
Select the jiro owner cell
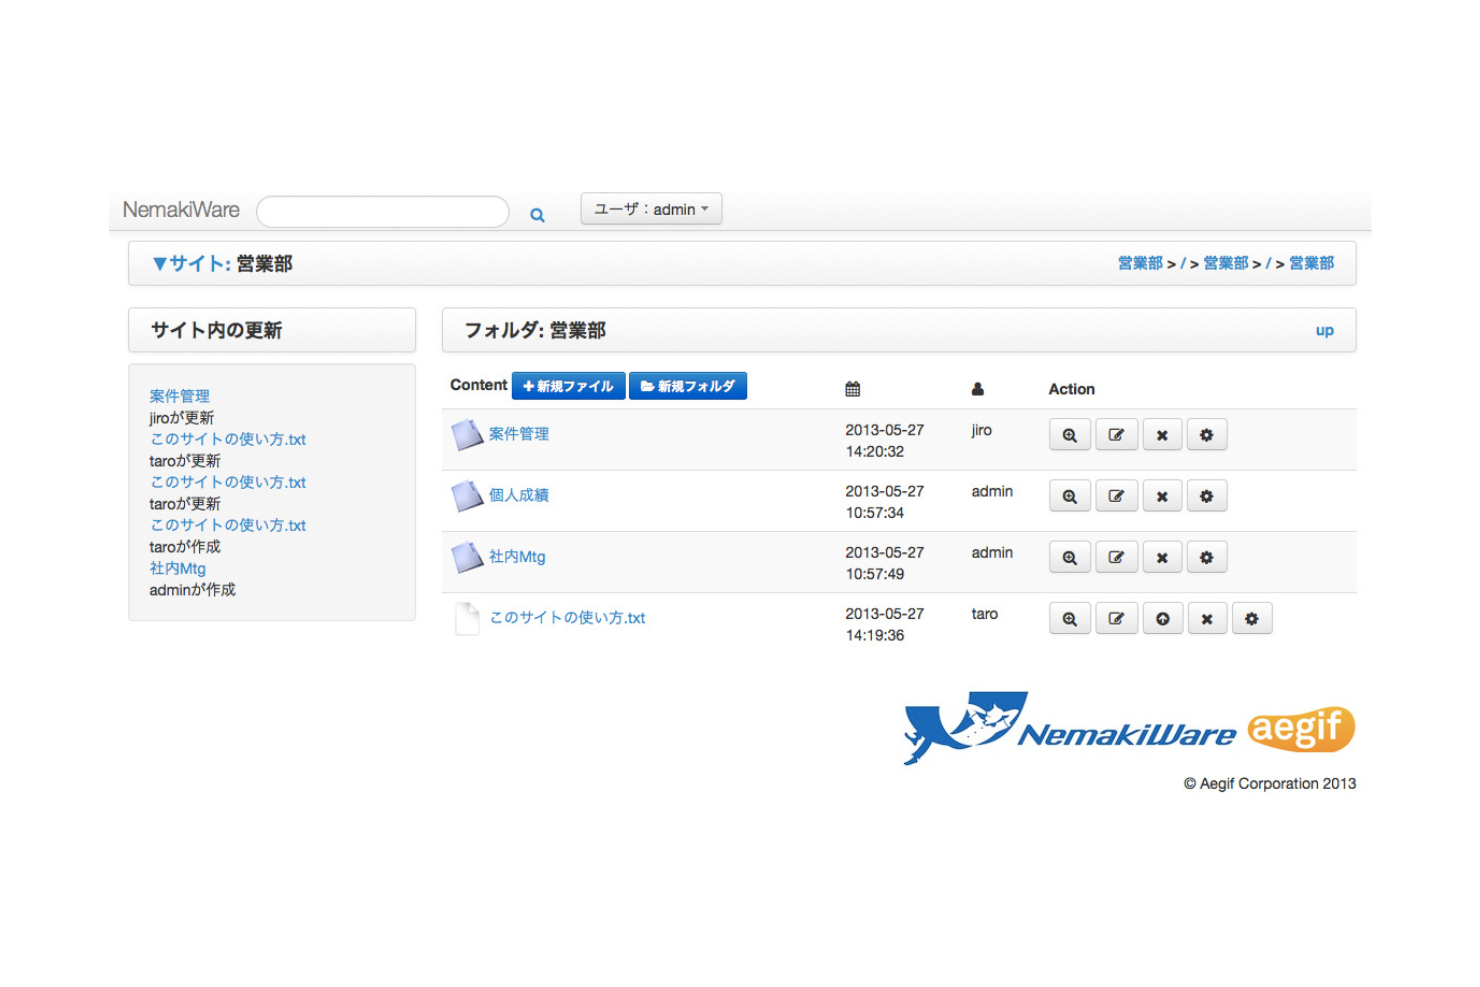coord(981,430)
